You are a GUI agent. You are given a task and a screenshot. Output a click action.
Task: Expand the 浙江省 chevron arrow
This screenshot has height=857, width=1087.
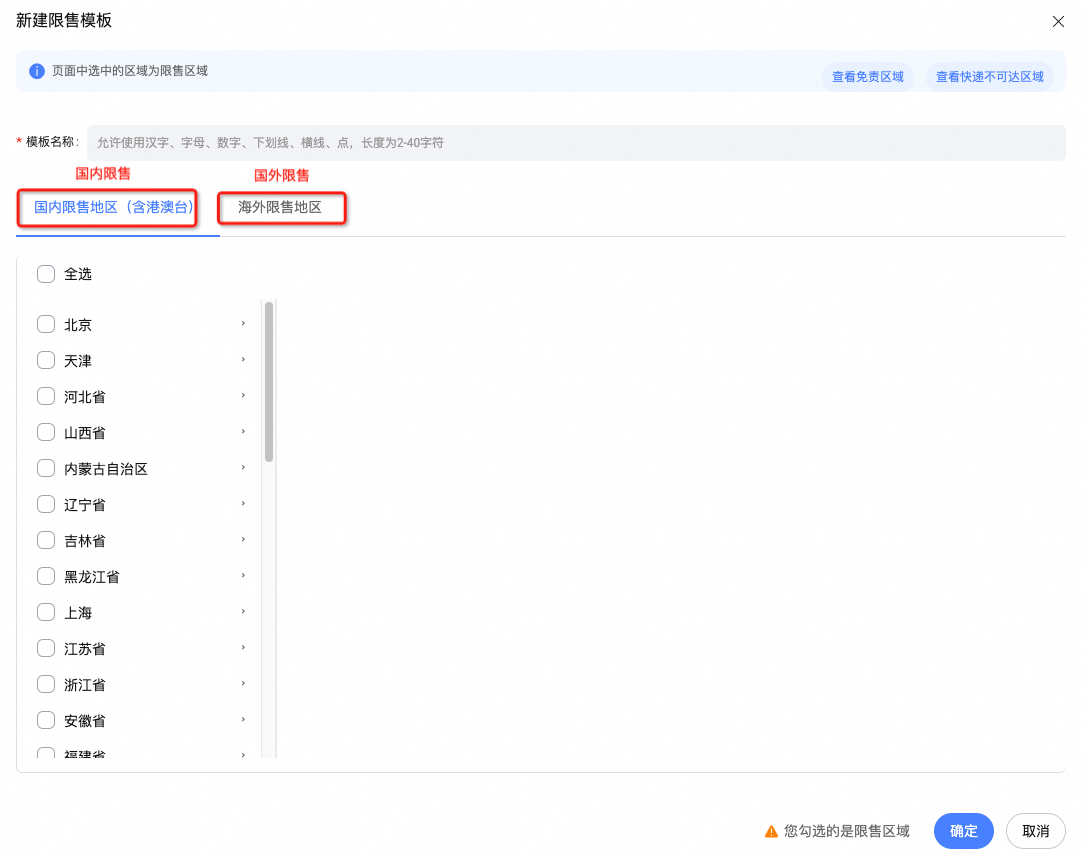click(x=243, y=684)
